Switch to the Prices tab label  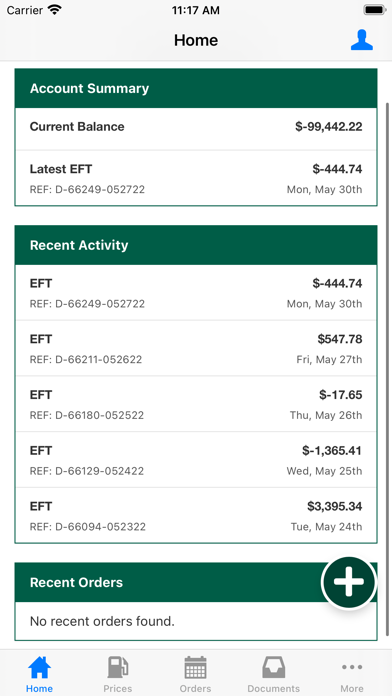tap(118, 688)
